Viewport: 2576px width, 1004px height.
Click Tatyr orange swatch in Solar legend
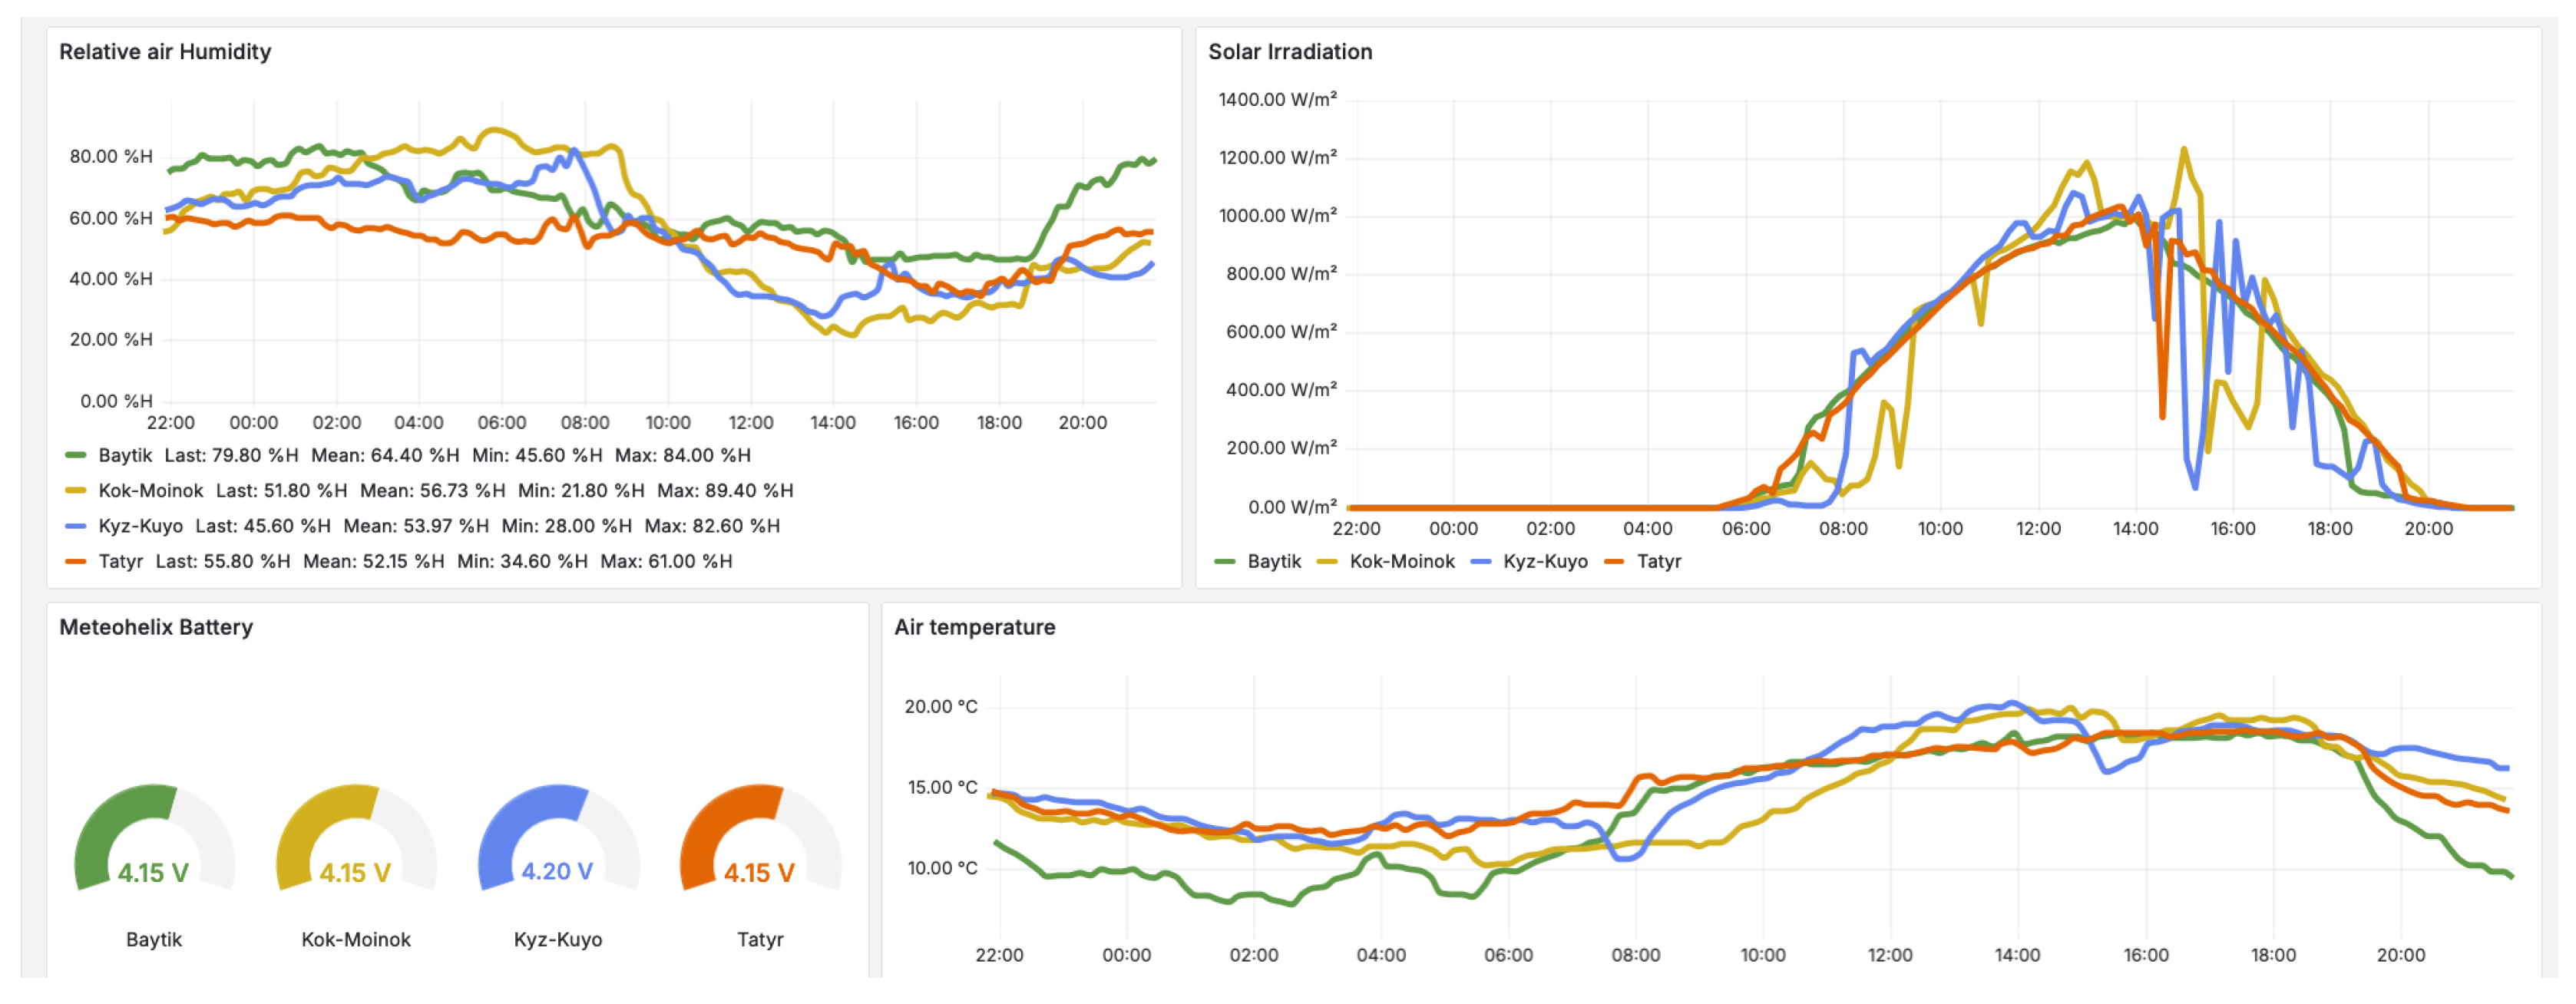1614,562
